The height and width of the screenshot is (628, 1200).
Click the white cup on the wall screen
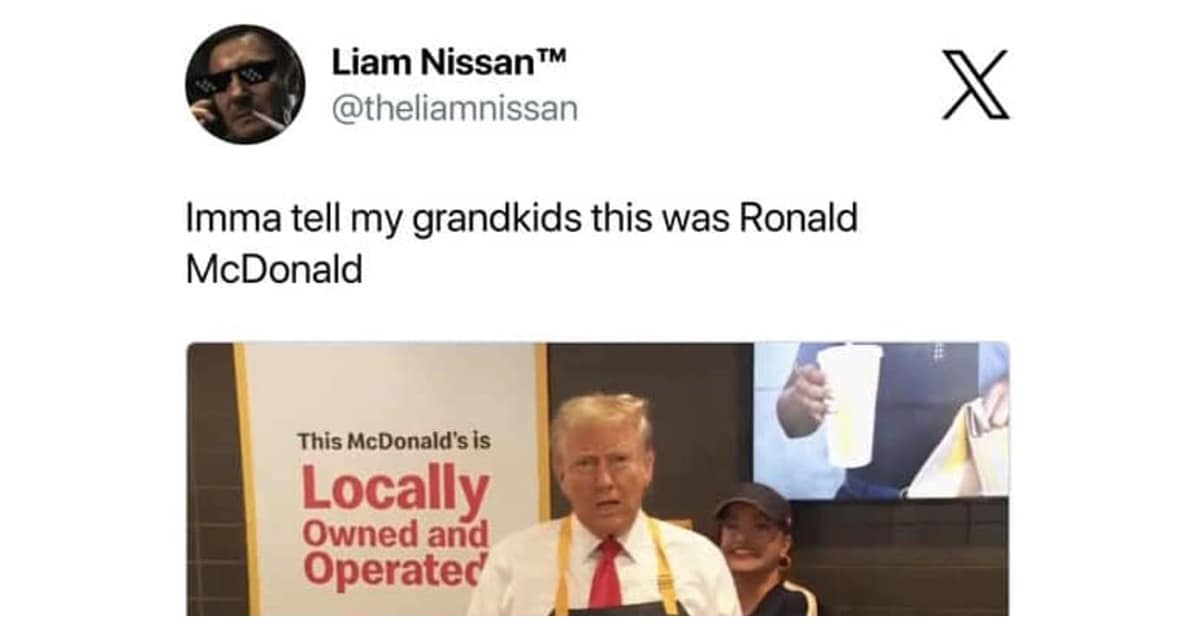849,404
